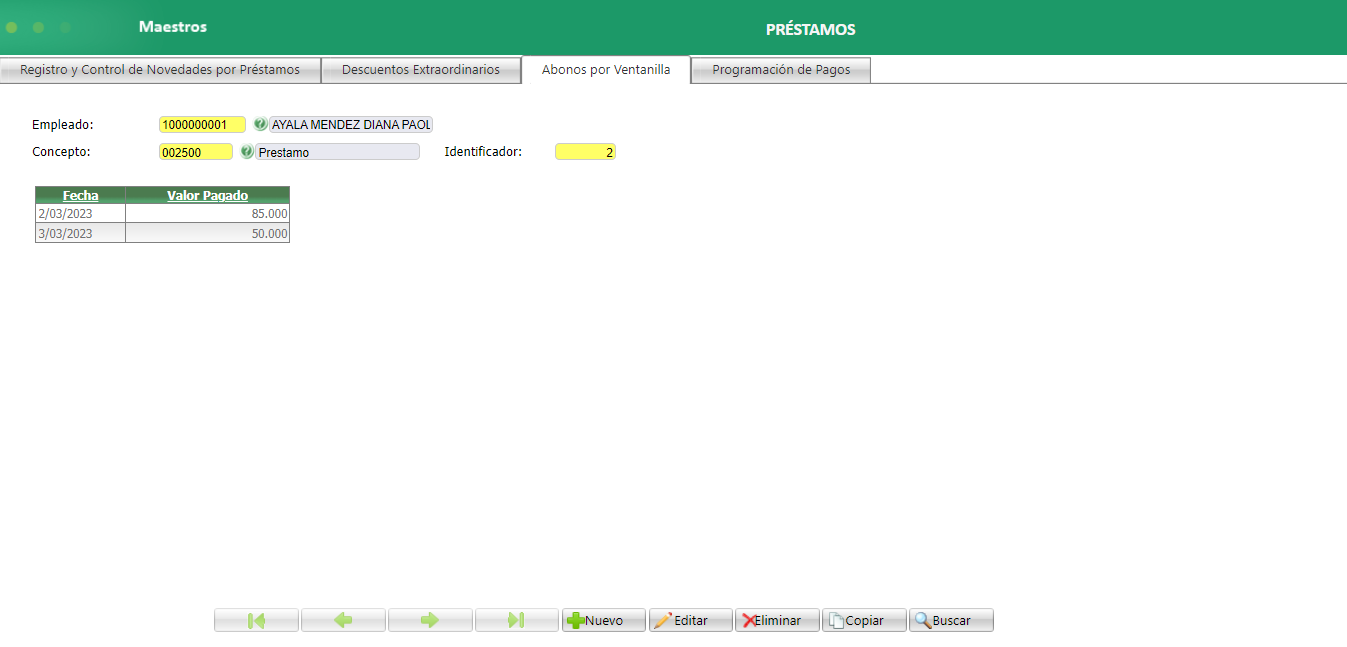
Task: Switch to the Programación de Pagos tab
Action: (781, 69)
